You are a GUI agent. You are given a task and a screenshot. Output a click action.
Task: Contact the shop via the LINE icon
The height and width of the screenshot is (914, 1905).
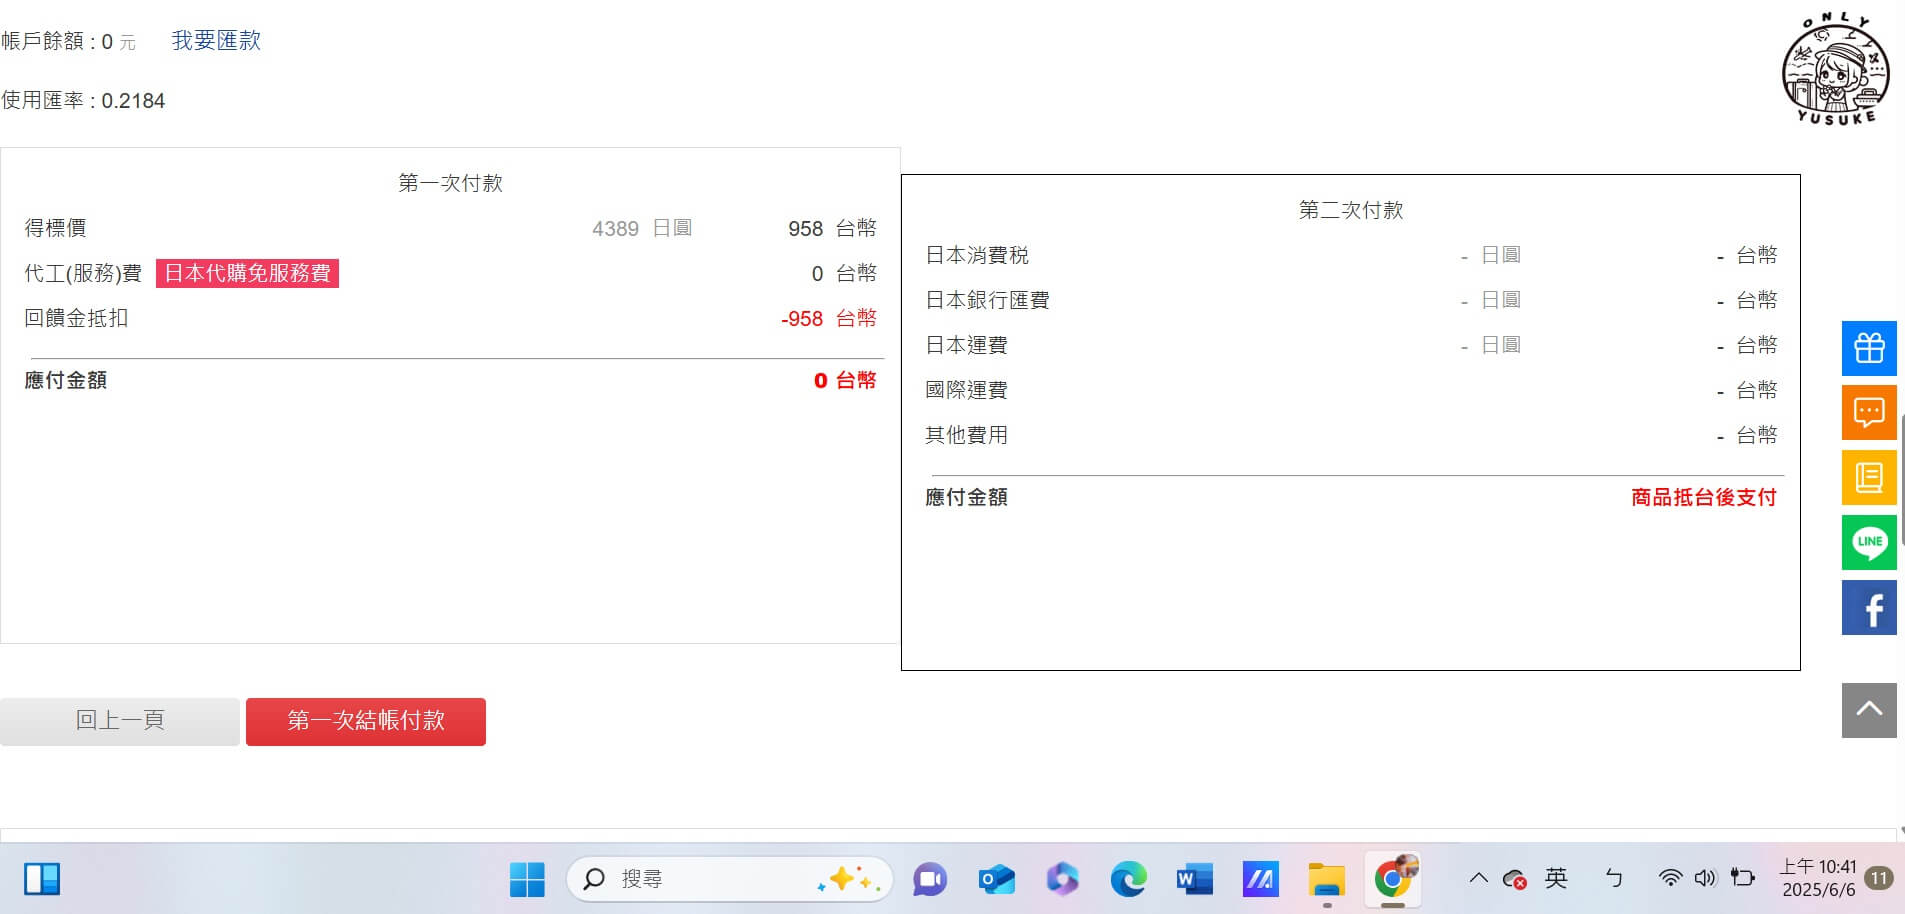tap(1869, 542)
